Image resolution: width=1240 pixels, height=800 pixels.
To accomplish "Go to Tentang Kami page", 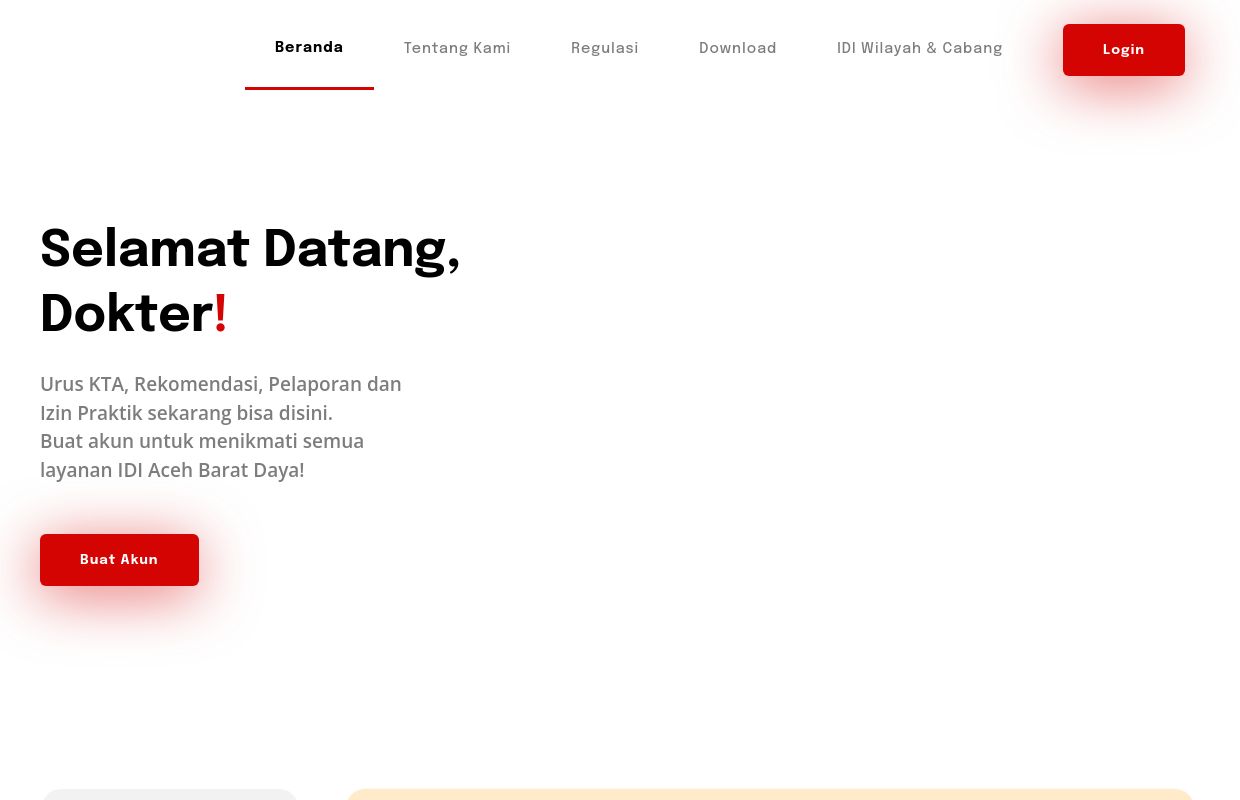I will (x=457, y=48).
